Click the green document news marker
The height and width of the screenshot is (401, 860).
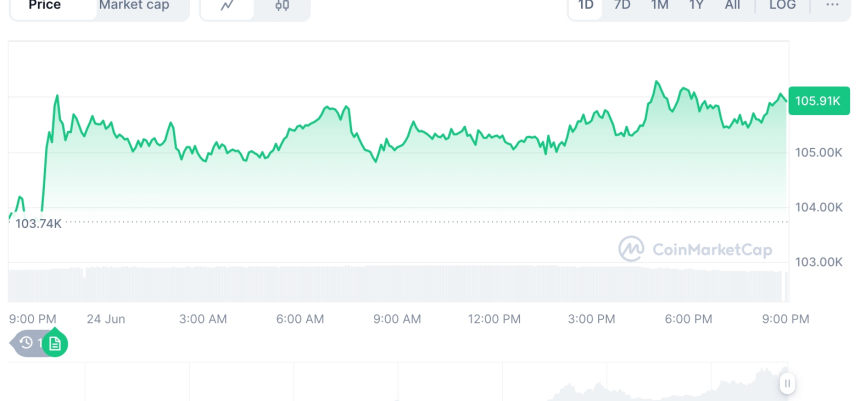pyautogui.click(x=55, y=343)
